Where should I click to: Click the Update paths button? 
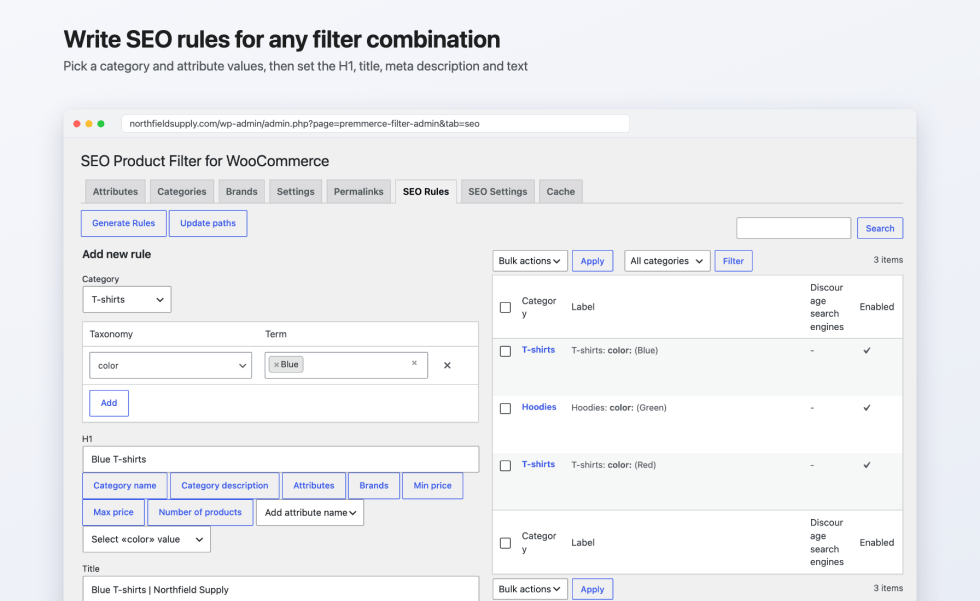(x=208, y=223)
